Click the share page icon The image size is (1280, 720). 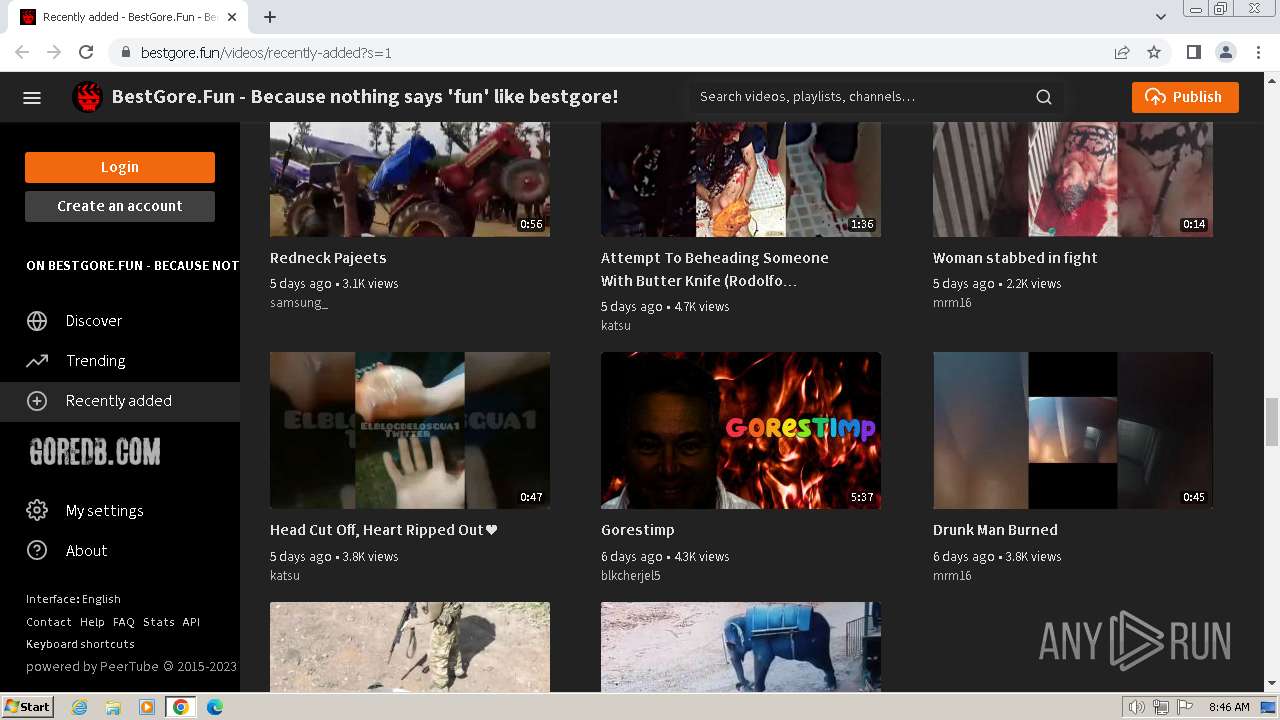click(x=1122, y=52)
